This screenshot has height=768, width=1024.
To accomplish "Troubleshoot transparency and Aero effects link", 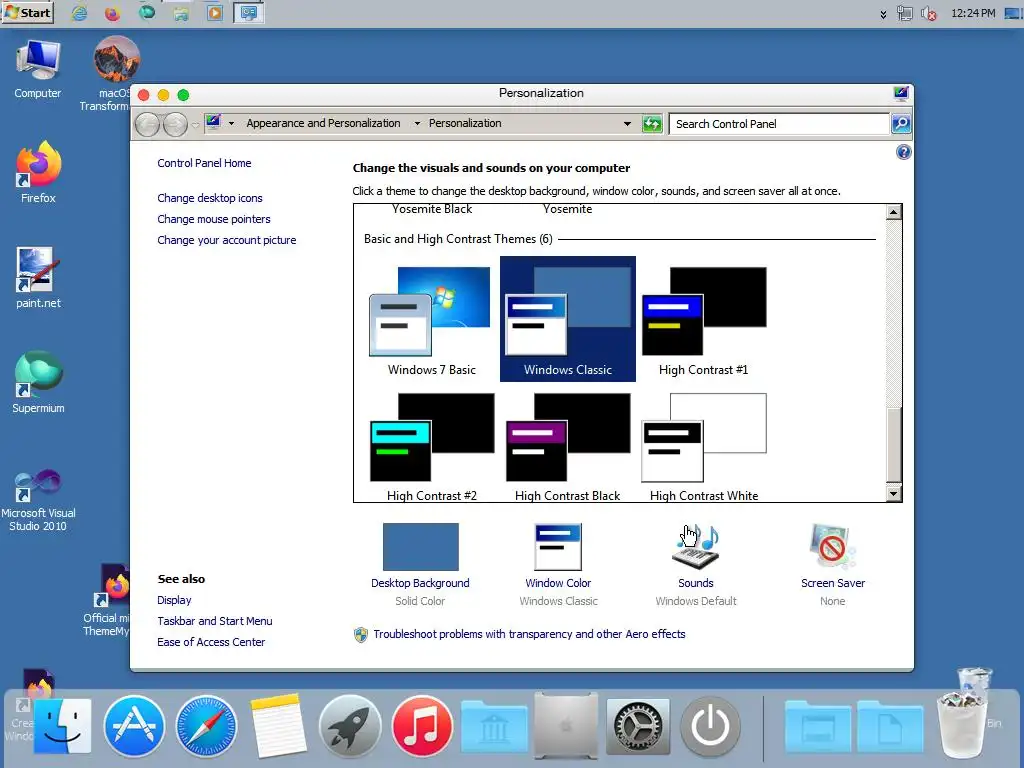I will (529, 634).
